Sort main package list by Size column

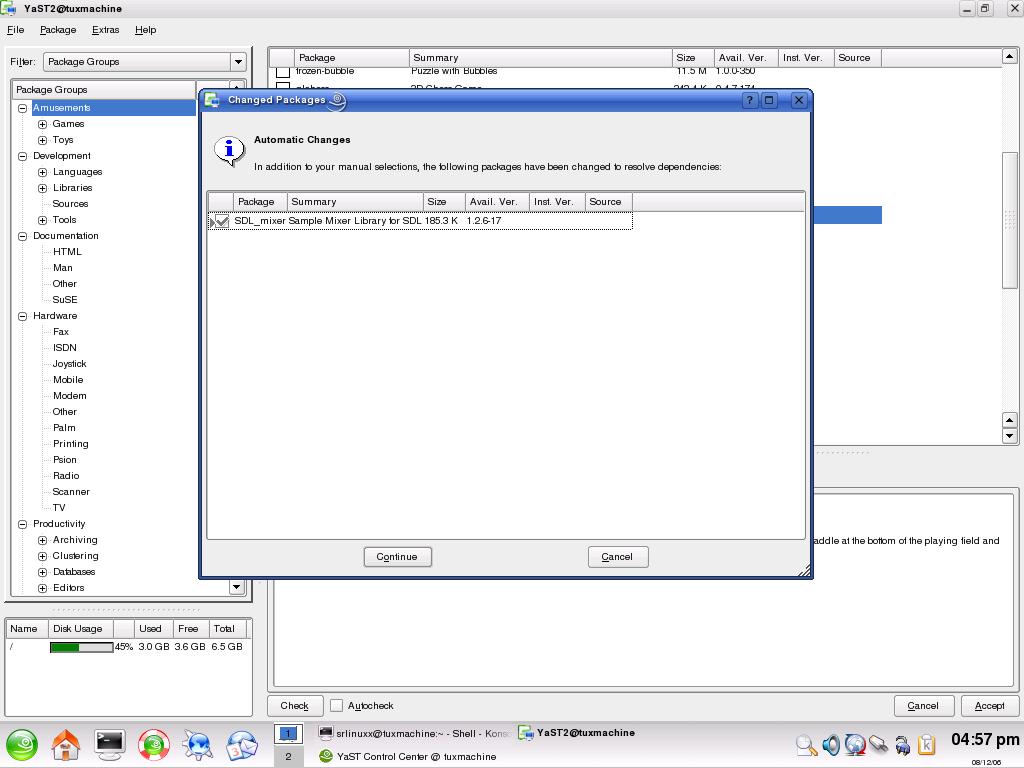coord(692,57)
